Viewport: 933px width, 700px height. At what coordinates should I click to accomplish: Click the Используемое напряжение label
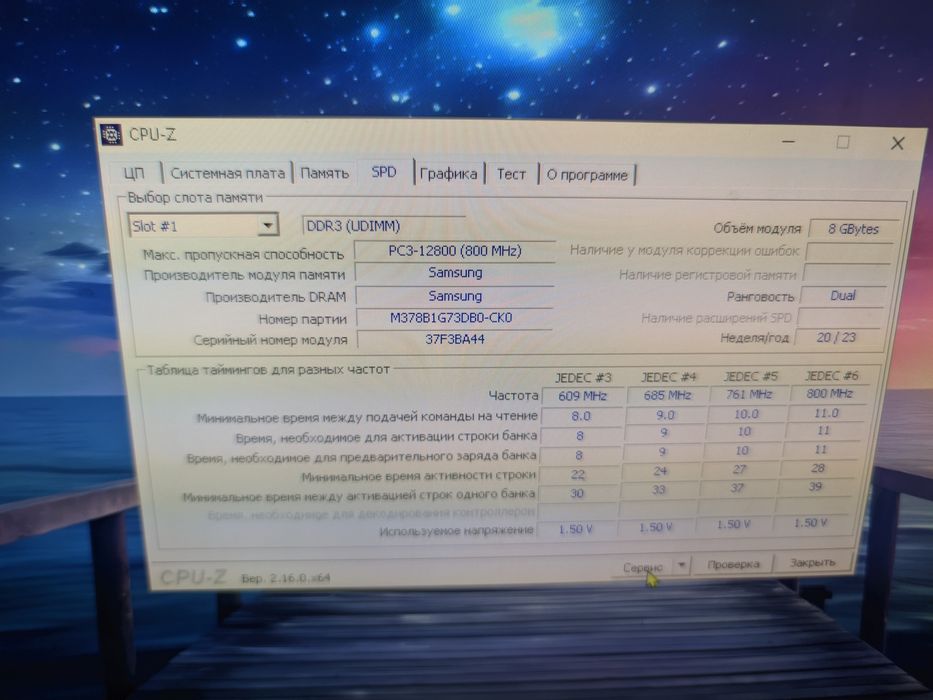pyautogui.click(x=456, y=530)
